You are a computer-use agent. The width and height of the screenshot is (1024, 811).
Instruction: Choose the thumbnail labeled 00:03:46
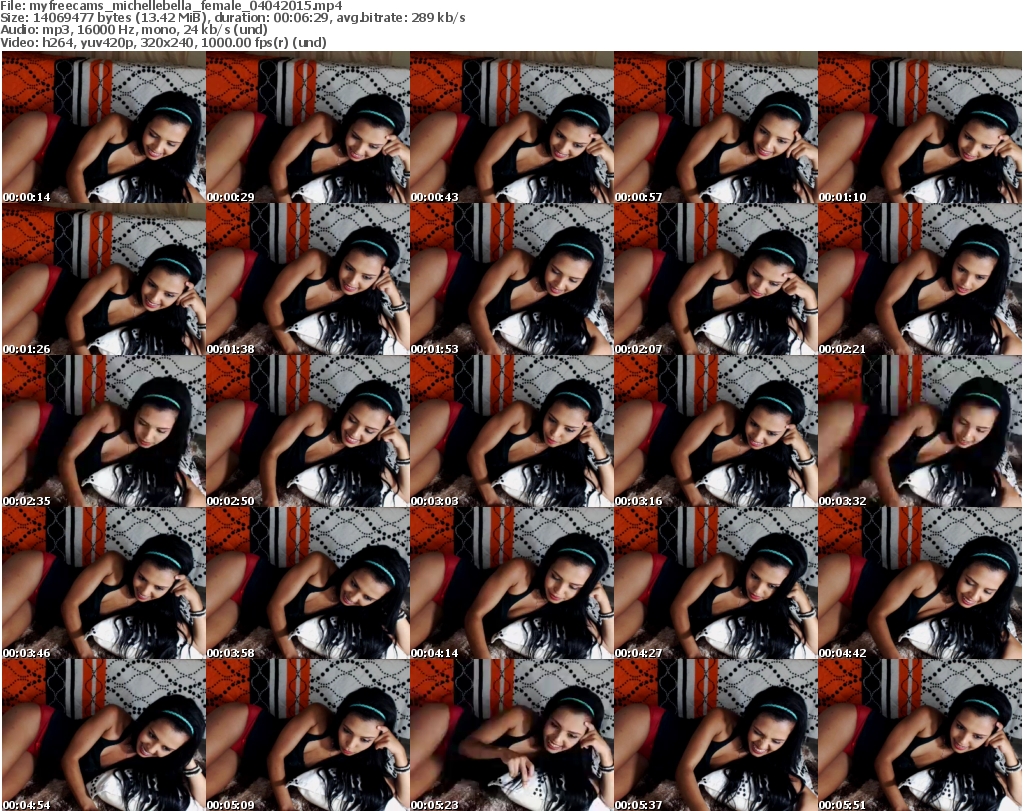(103, 583)
